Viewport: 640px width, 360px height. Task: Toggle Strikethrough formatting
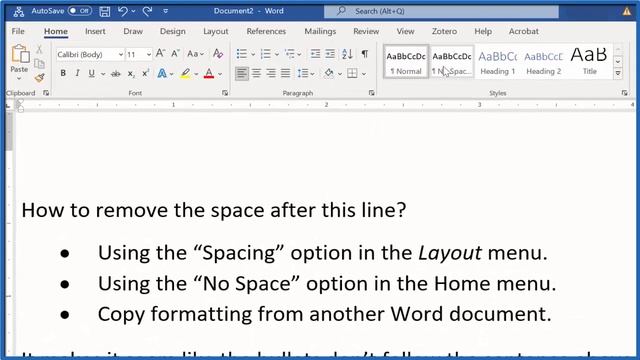(x=116, y=73)
